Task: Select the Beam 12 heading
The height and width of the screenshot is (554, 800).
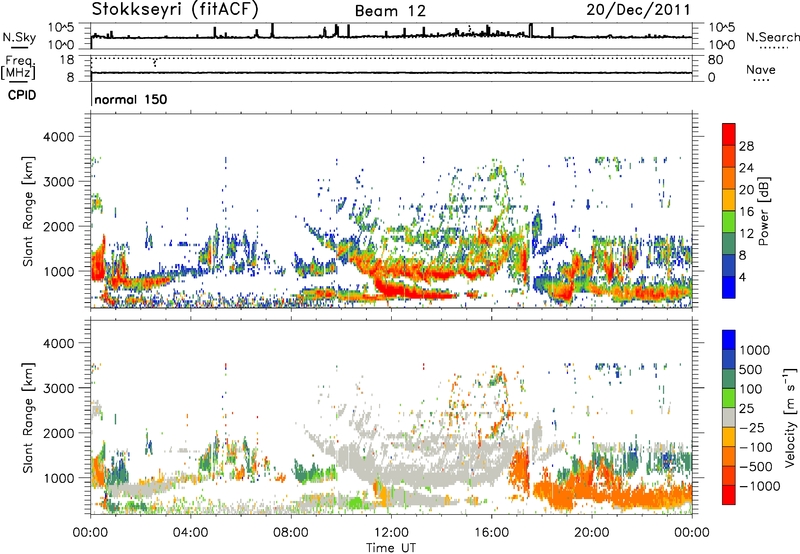Action: click(390, 11)
